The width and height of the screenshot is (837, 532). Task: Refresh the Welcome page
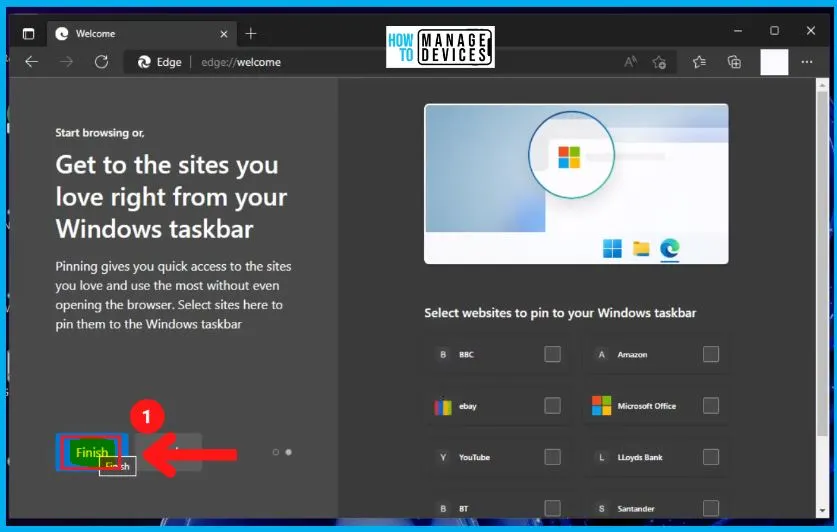(x=101, y=62)
